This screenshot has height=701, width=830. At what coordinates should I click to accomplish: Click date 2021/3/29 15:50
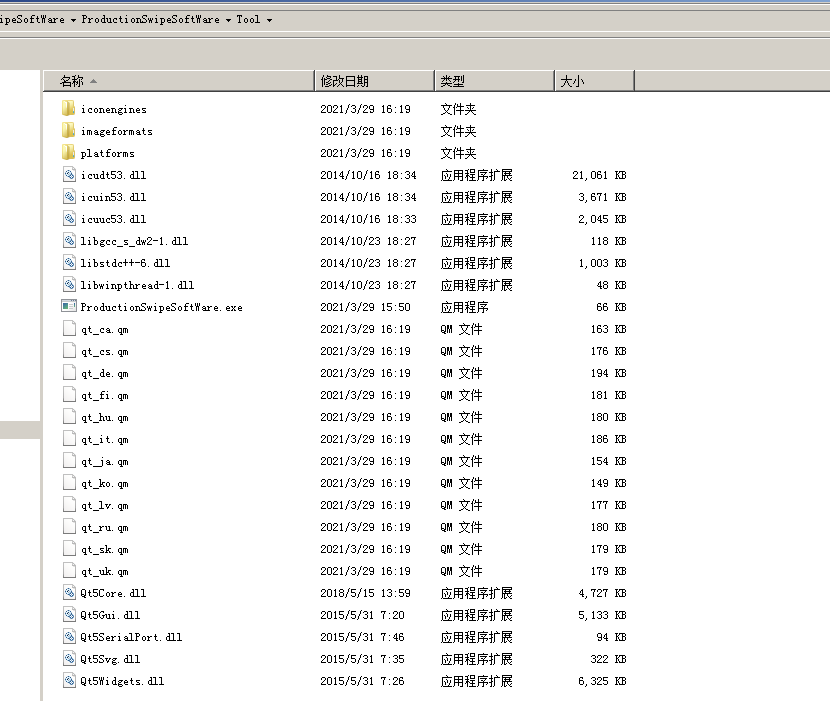(365, 307)
